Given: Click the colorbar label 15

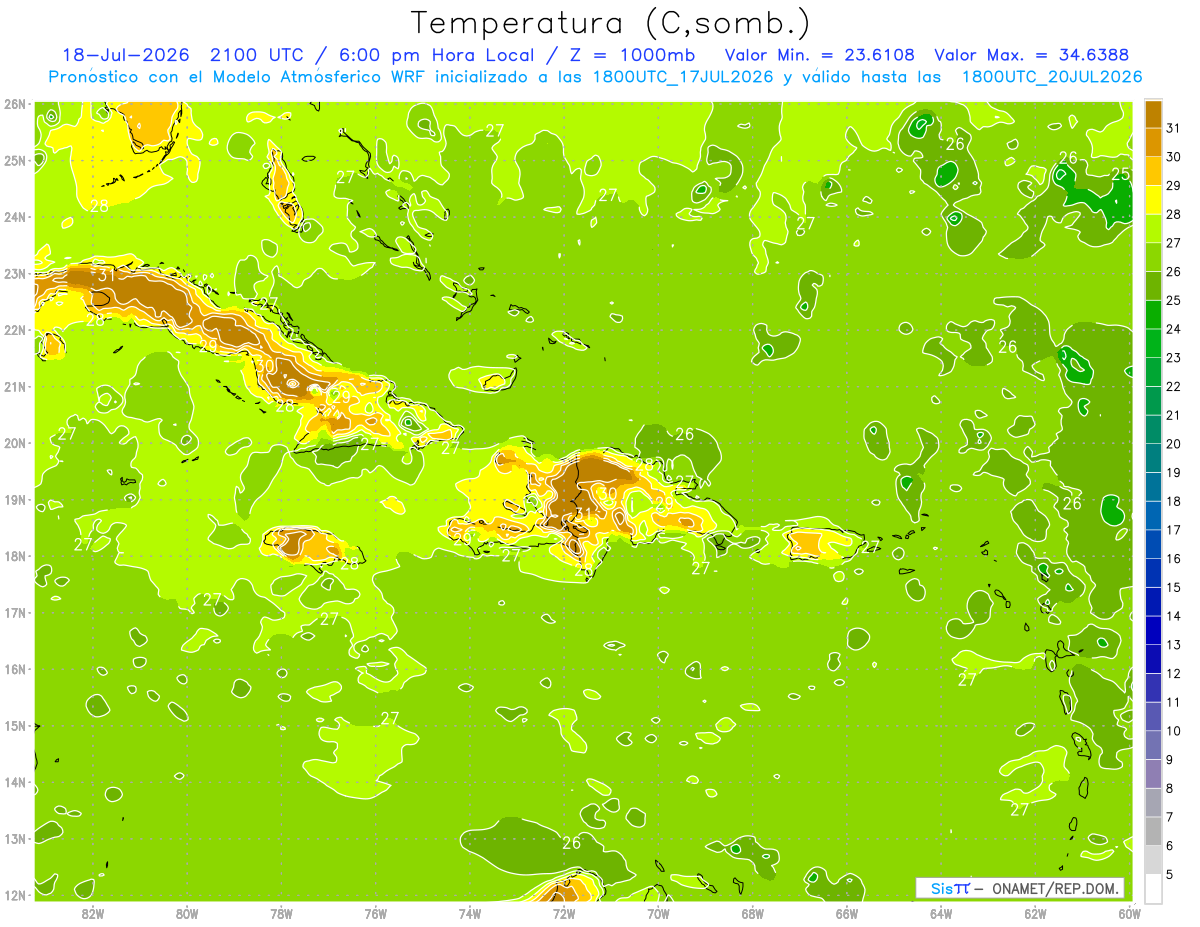Looking at the screenshot, I should 1173,587.
